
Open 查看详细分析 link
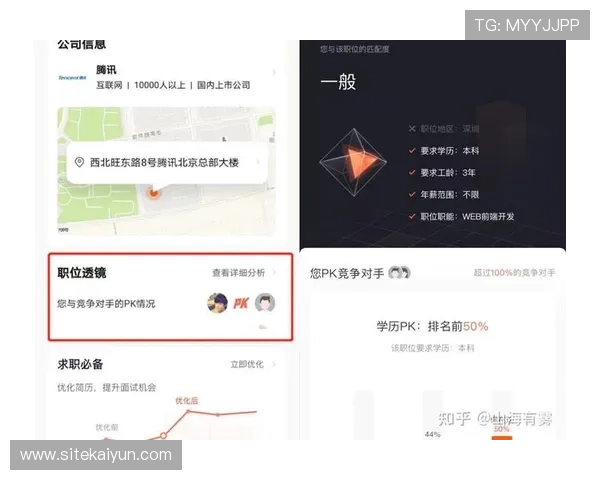(x=238, y=273)
